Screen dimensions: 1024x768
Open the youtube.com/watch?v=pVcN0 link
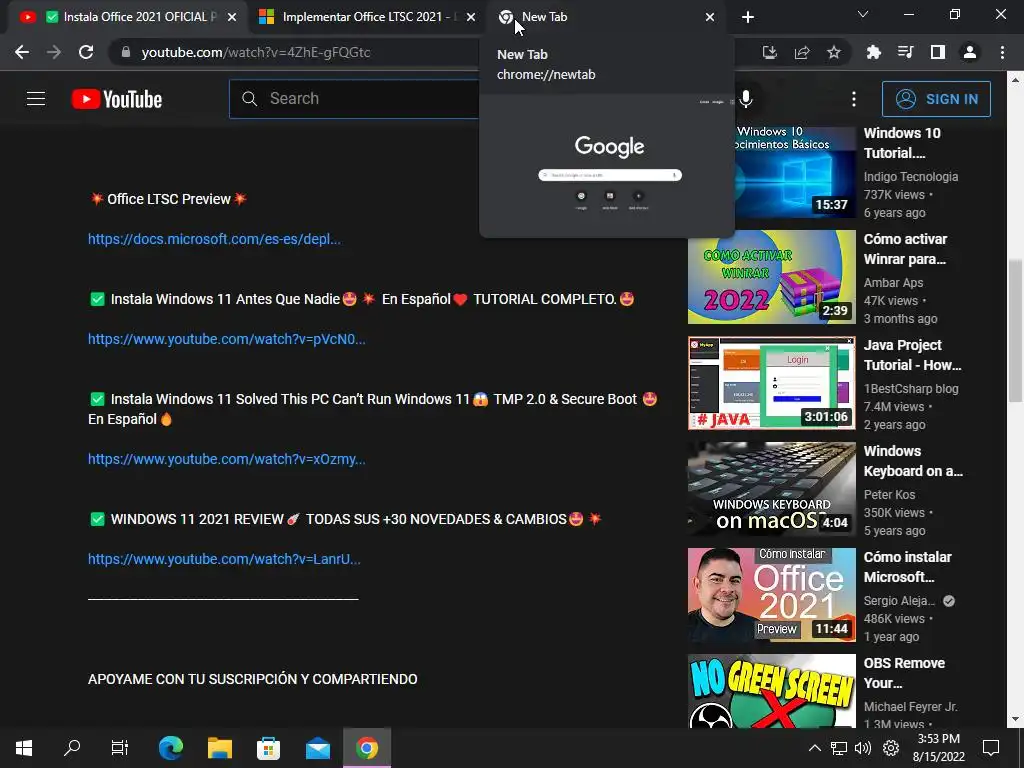tap(227, 339)
